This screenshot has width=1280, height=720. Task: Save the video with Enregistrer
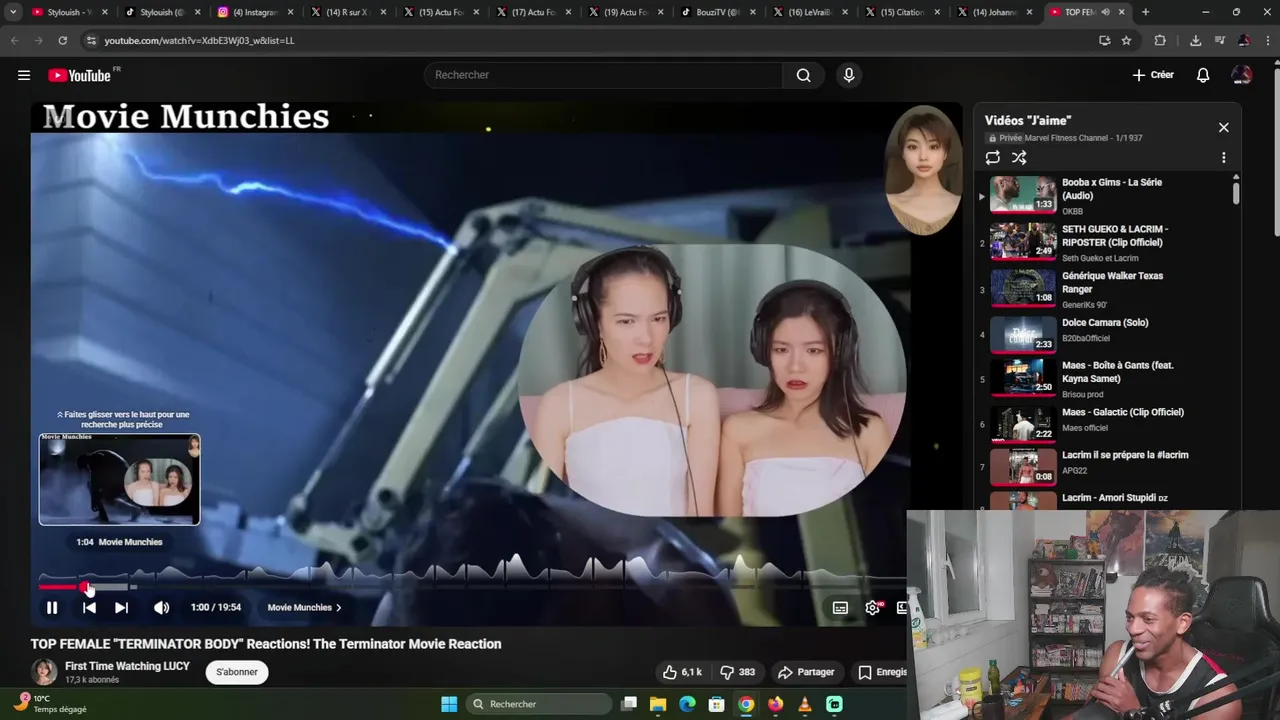883,672
